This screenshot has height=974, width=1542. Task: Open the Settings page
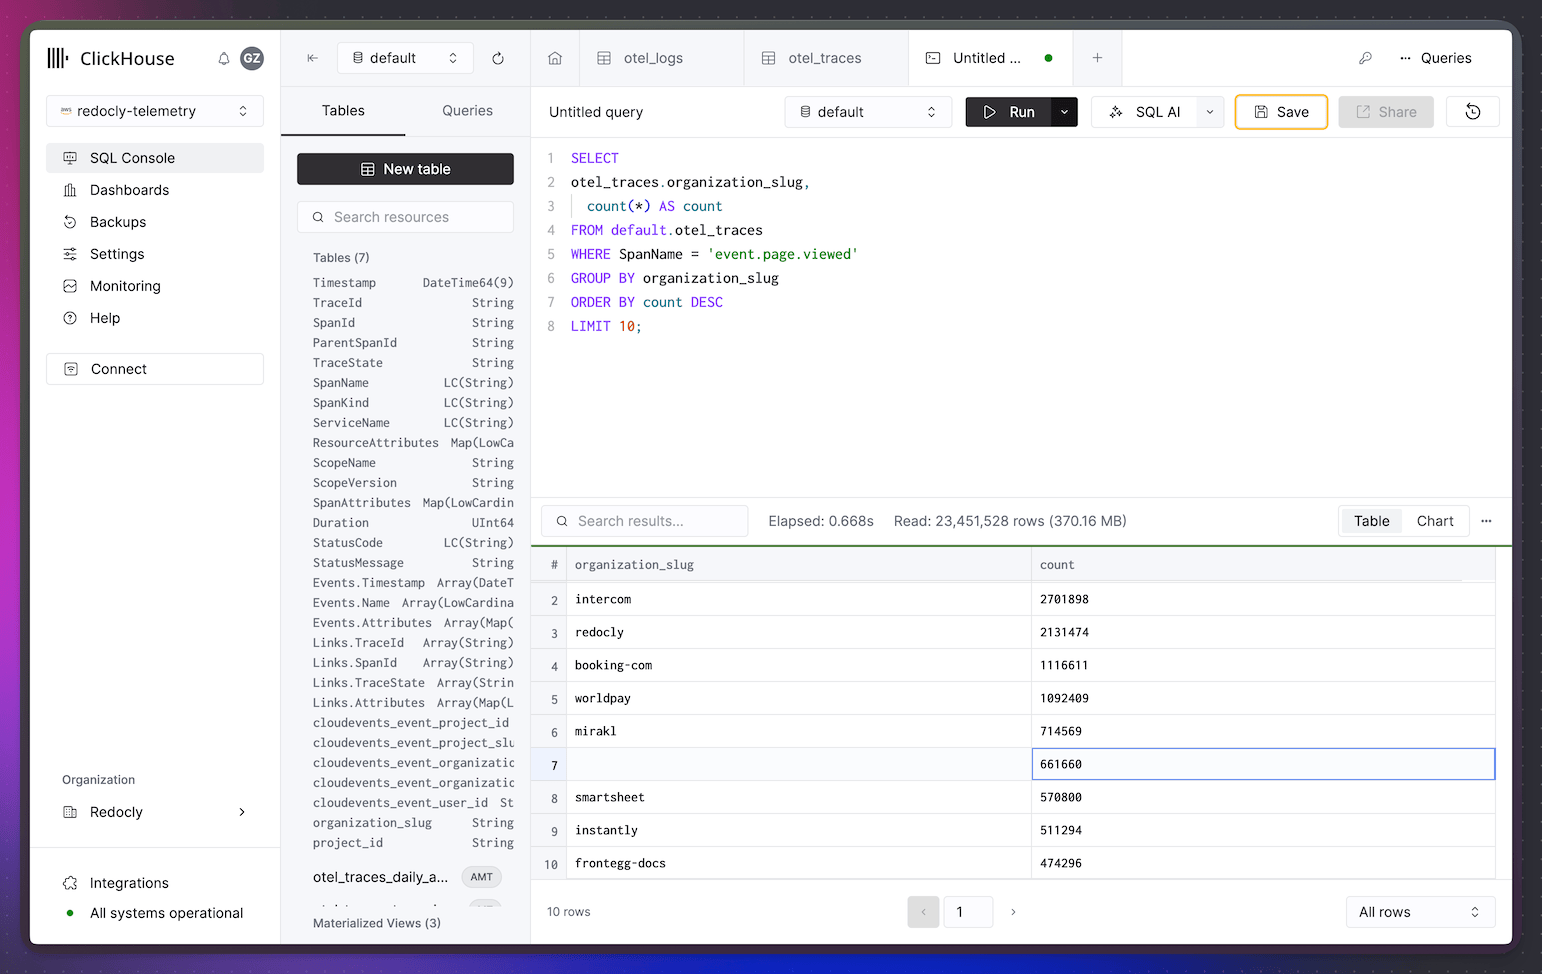pos(155,254)
